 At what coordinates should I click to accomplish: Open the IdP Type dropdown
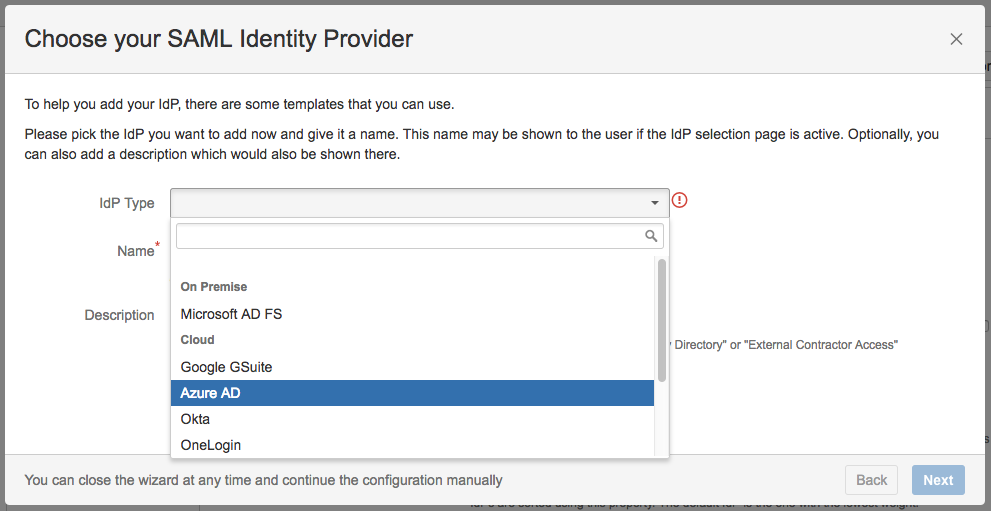[x=420, y=202]
